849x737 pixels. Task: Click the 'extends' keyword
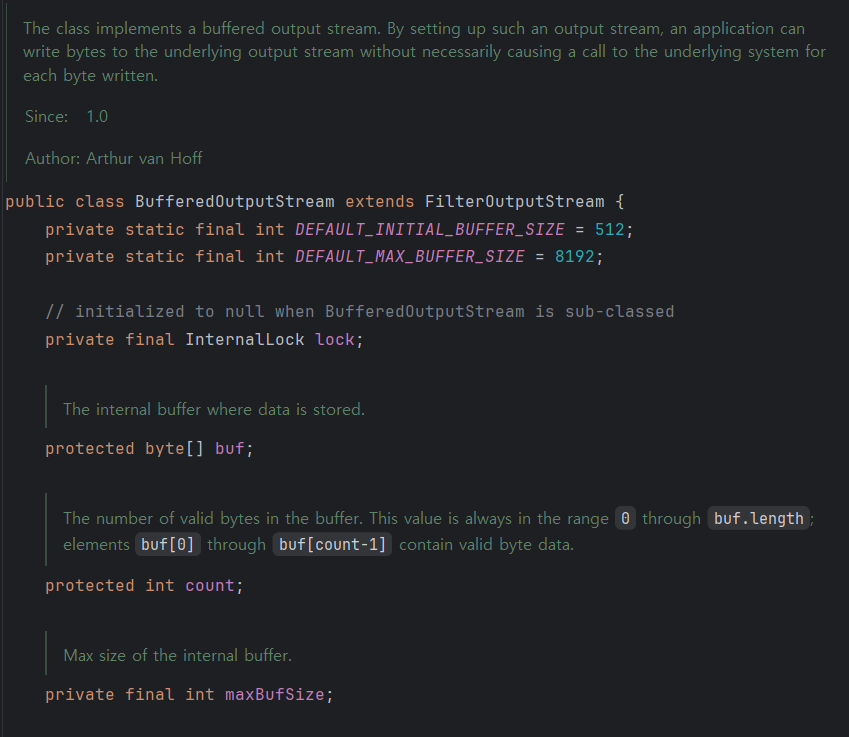point(380,202)
